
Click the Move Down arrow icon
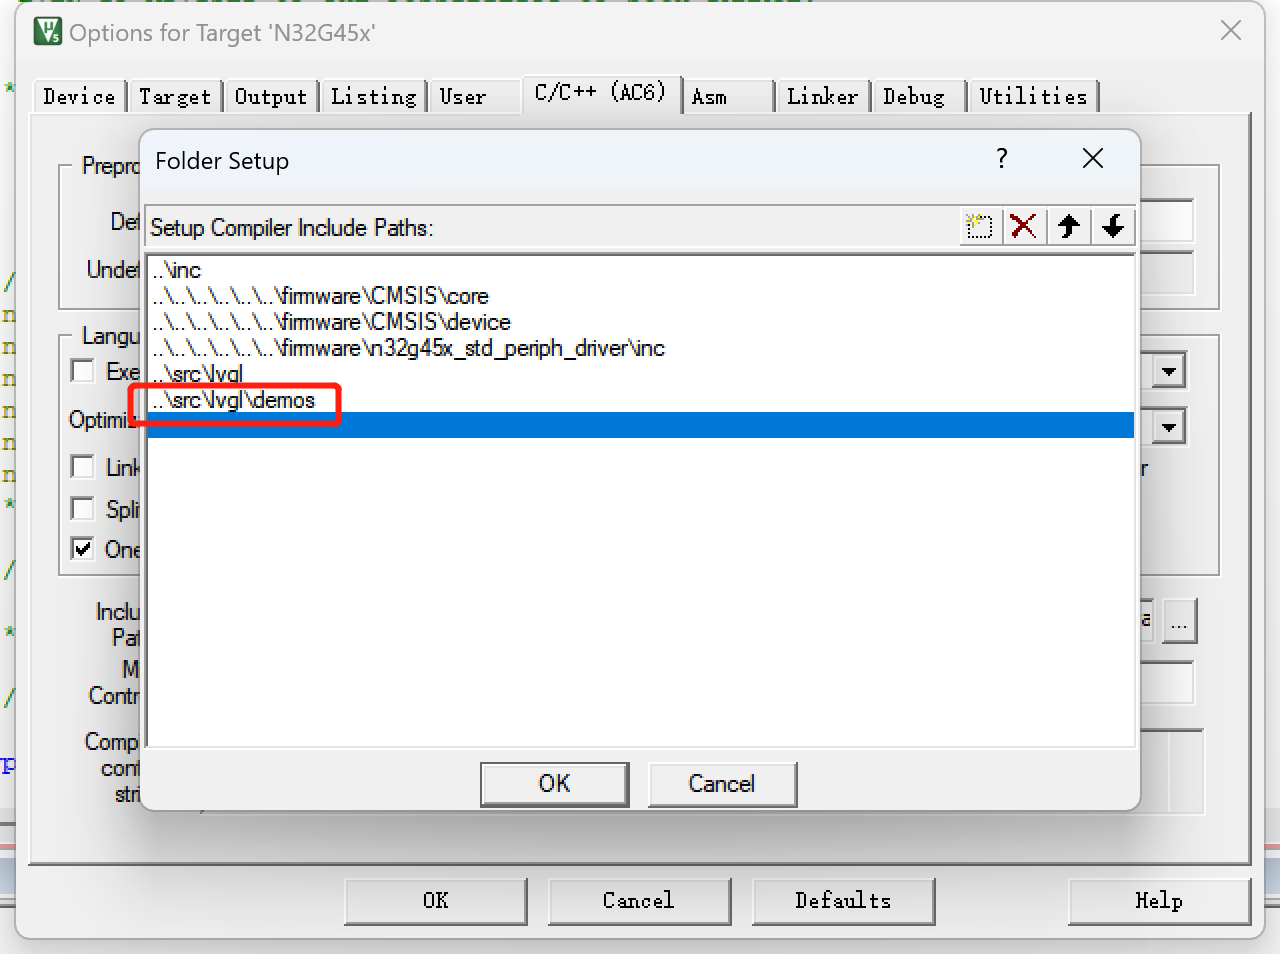pyautogui.click(x=1112, y=226)
